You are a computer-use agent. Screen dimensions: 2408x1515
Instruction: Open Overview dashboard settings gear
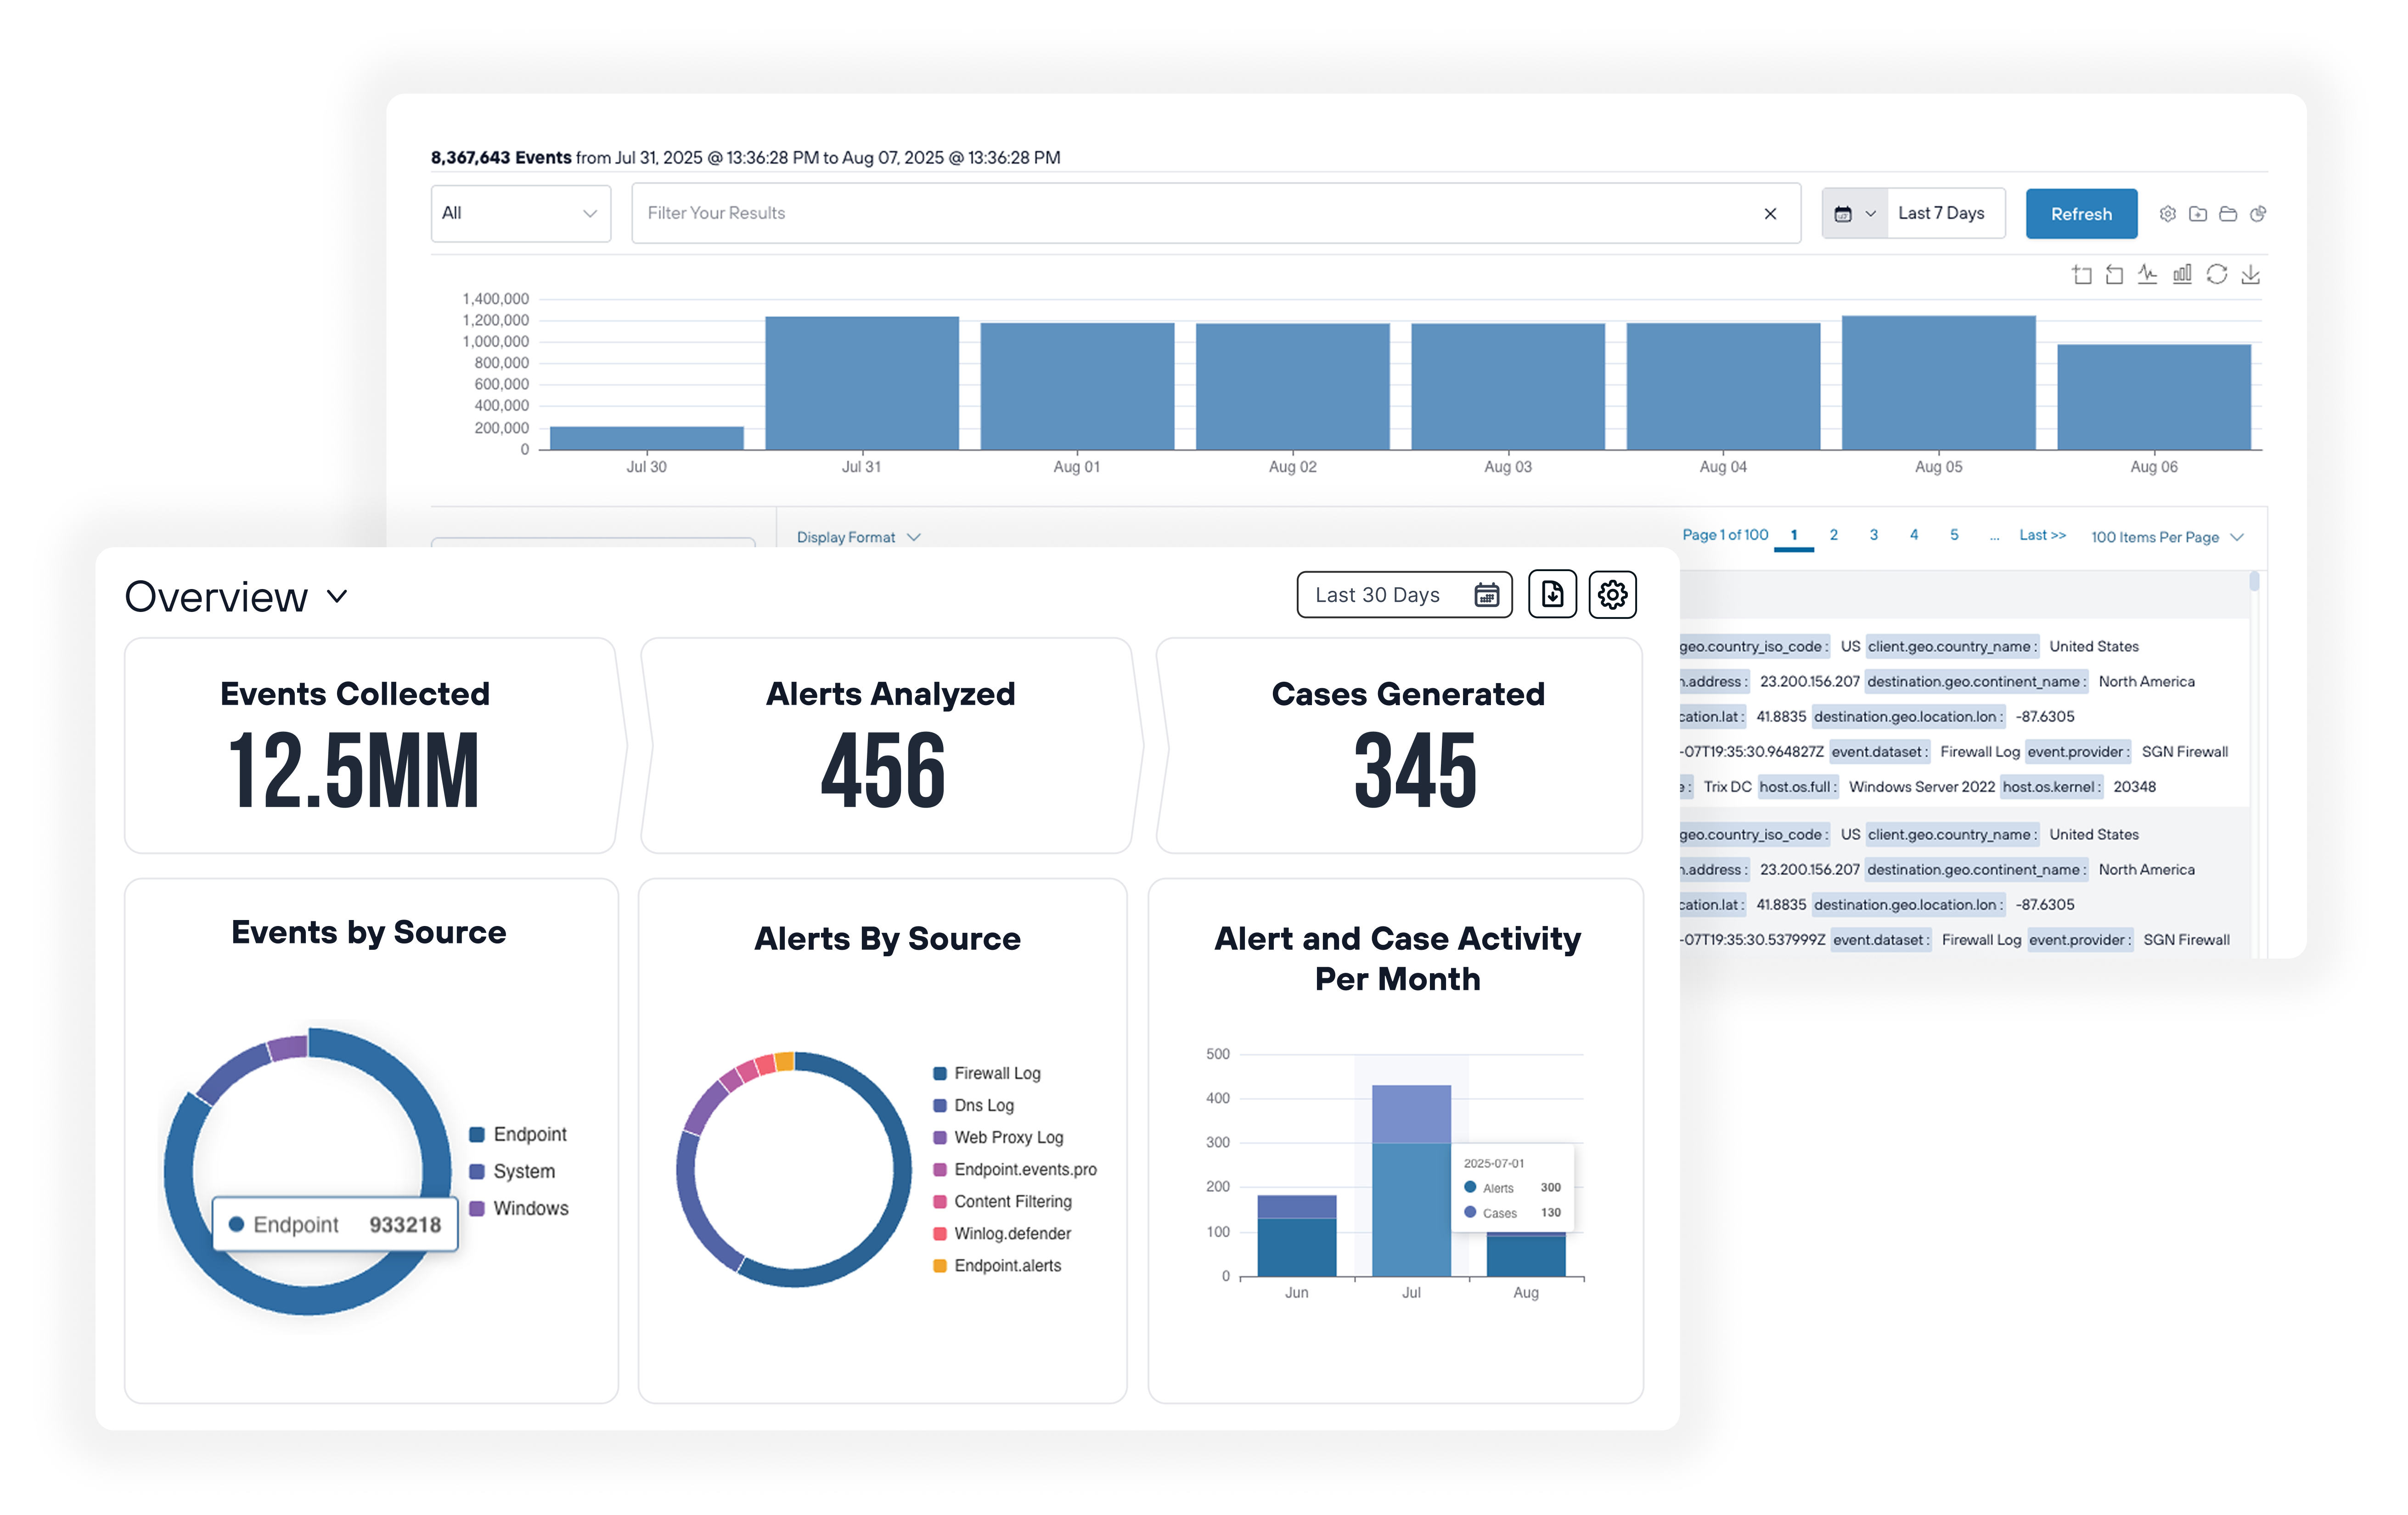(1612, 594)
